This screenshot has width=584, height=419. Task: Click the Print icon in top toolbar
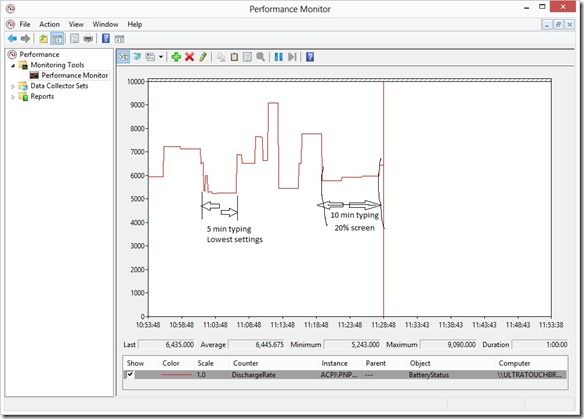click(88, 38)
